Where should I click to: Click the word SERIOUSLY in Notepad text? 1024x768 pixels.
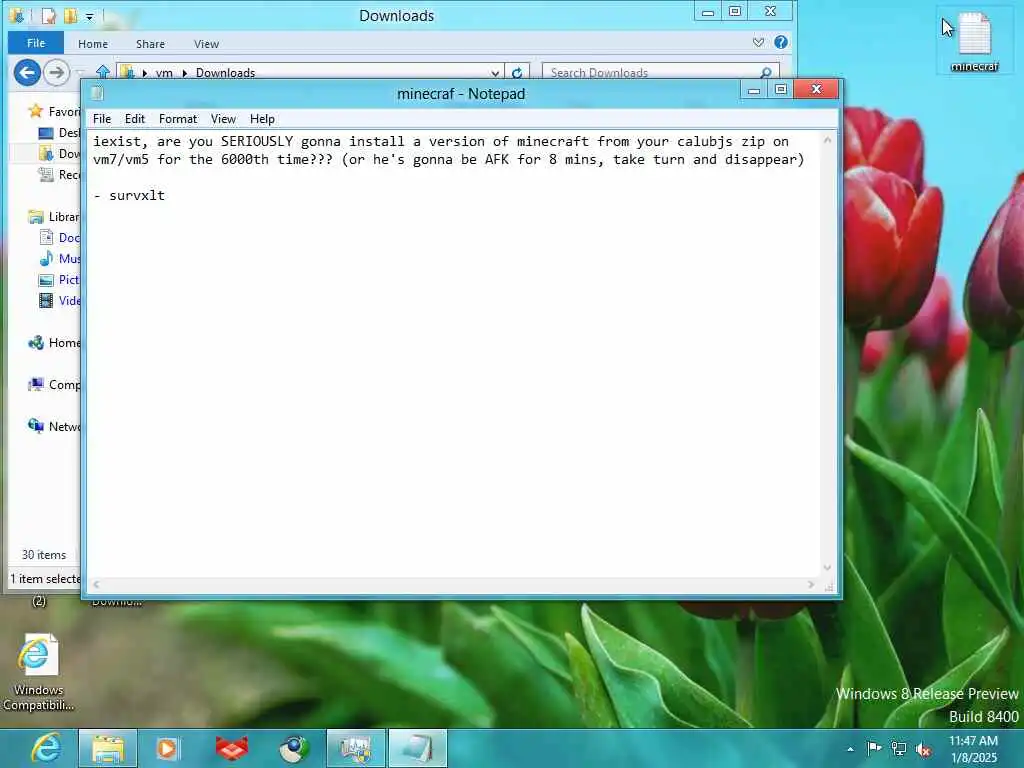257,141
